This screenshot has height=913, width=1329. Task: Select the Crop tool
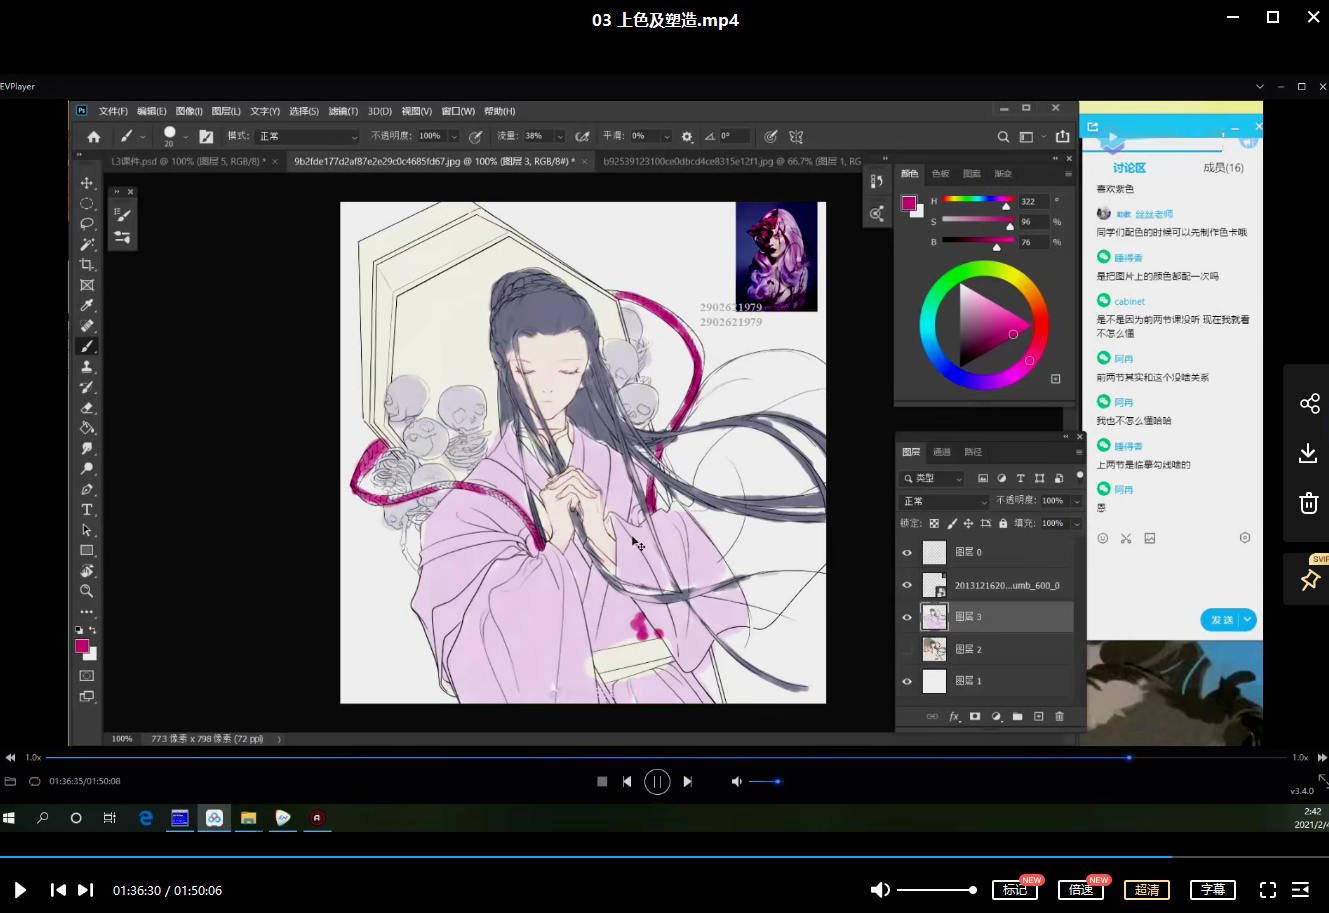[x=87, y=265]
